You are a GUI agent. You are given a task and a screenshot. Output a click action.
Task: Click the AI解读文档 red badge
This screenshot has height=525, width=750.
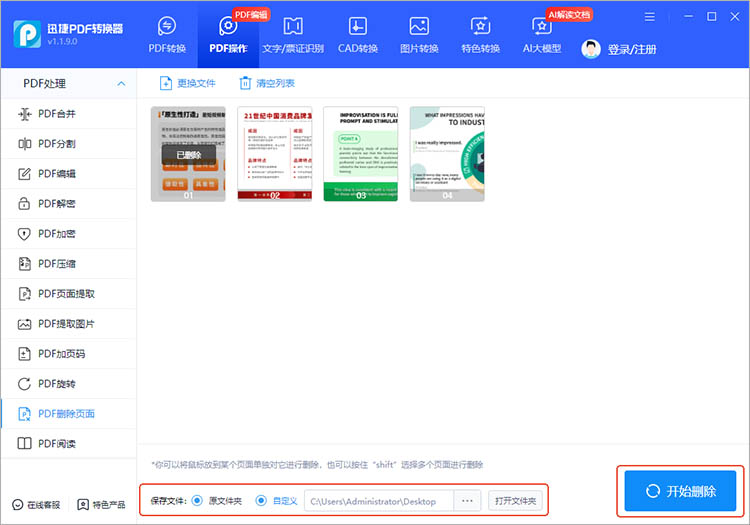point(569,15)
